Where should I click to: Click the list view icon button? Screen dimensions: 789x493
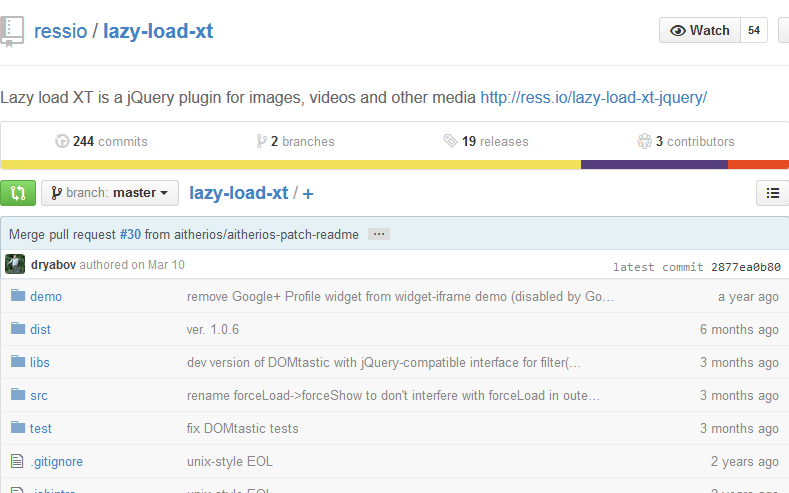pos(773,193)
